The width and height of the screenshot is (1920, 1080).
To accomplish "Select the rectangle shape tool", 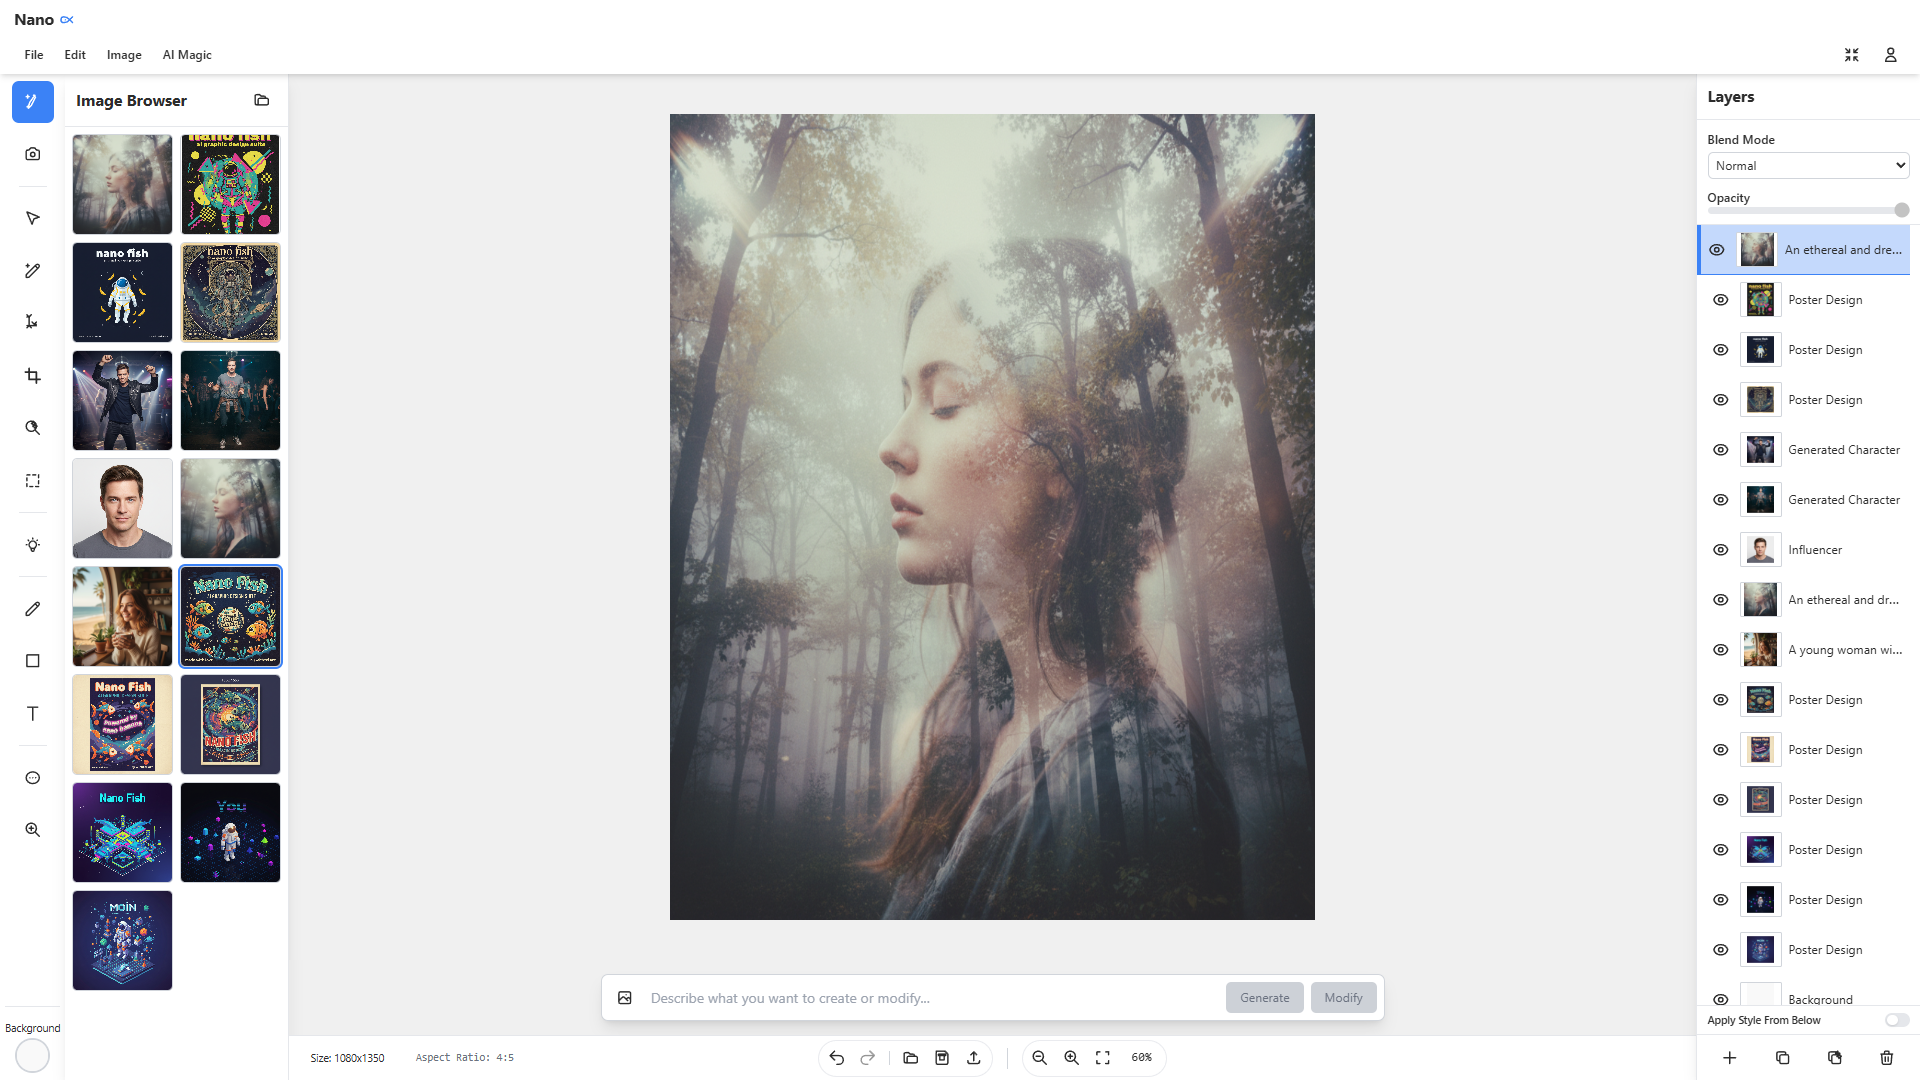I will pyautogui.click(x=33, y=661).
